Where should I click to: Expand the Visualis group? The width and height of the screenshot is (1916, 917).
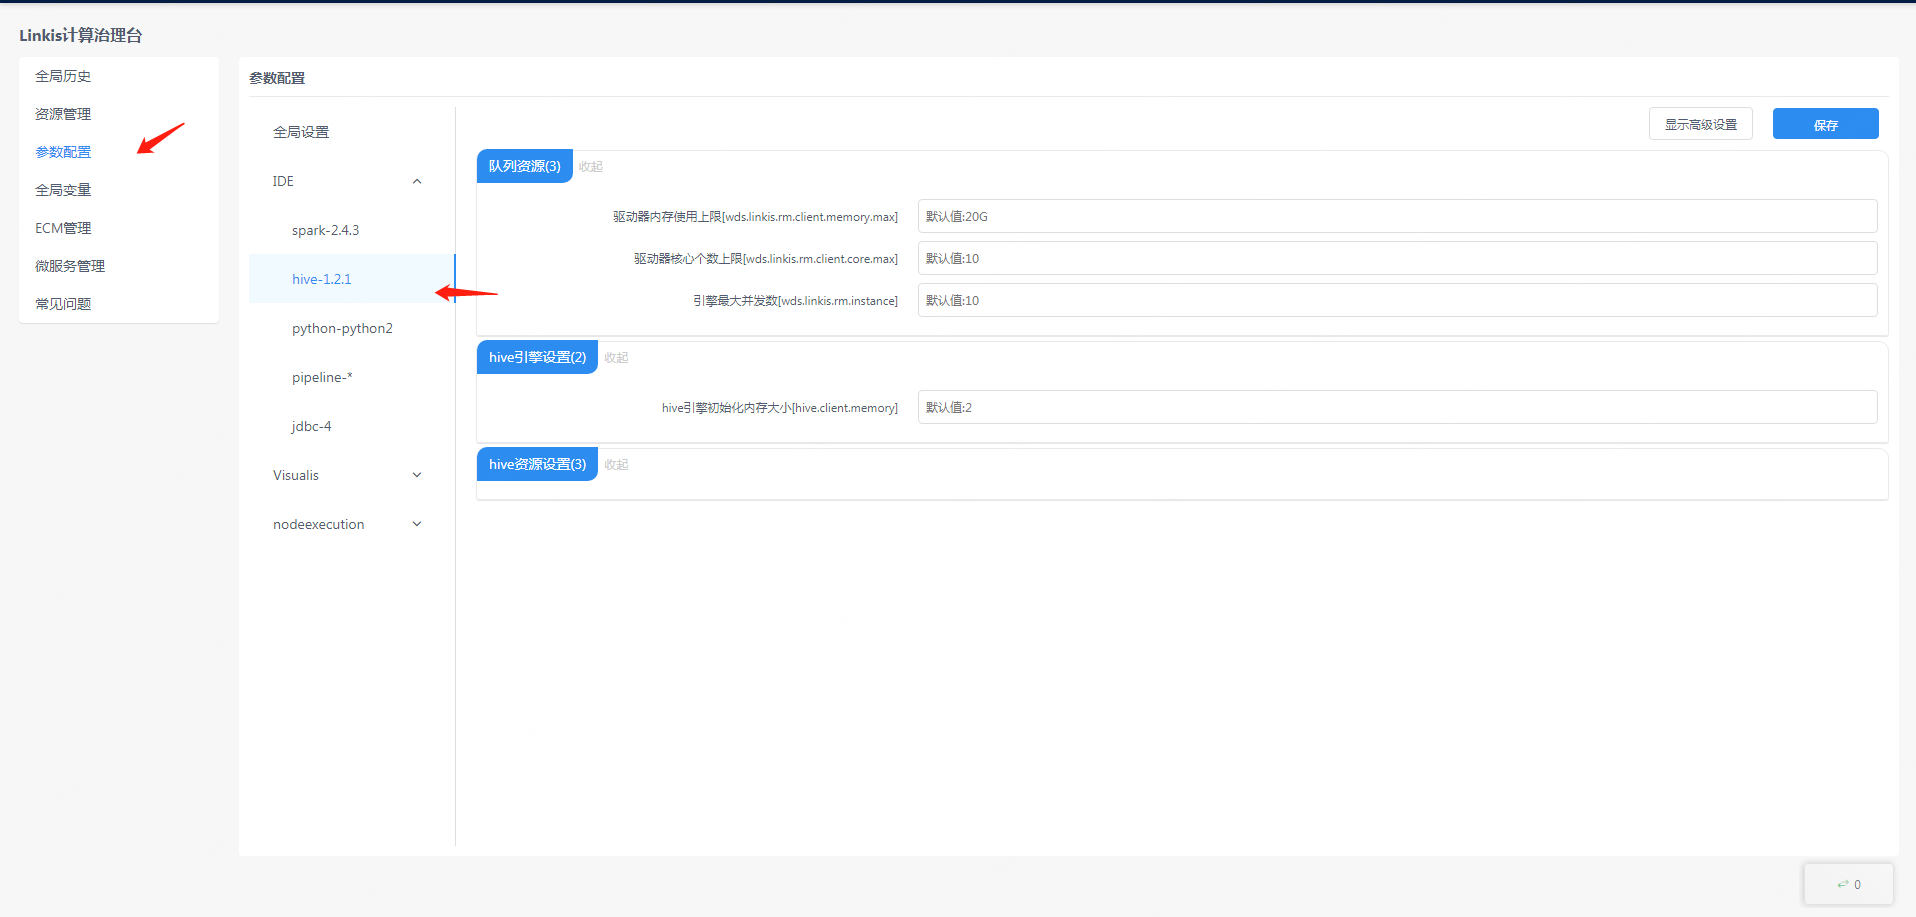tap(417, 475)
